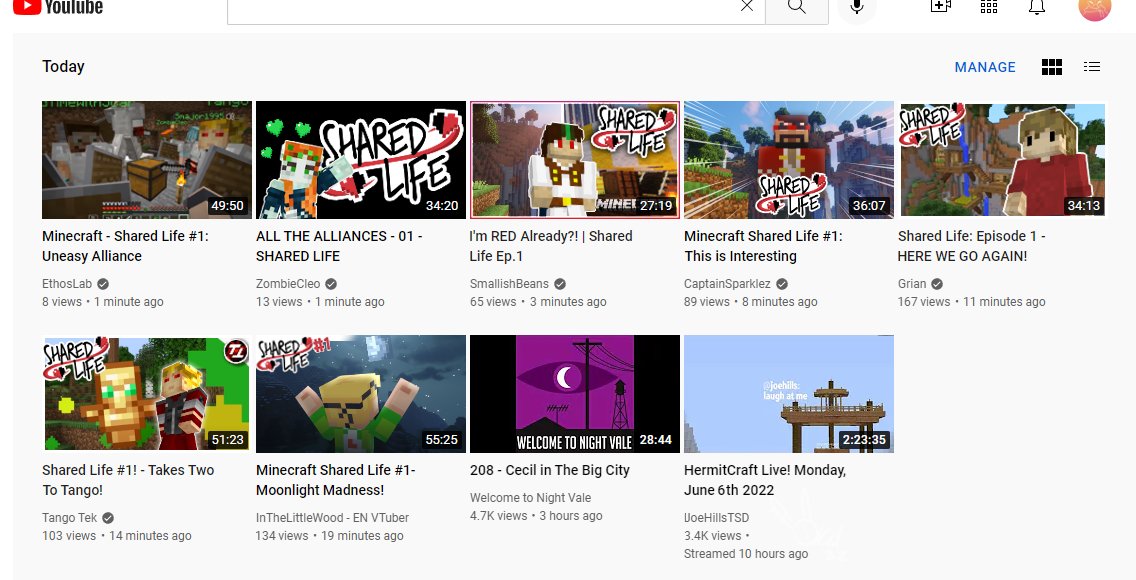Click '65 views • 3 minutes ago' text
The image size is (1136, 580).
coord(538,302)
